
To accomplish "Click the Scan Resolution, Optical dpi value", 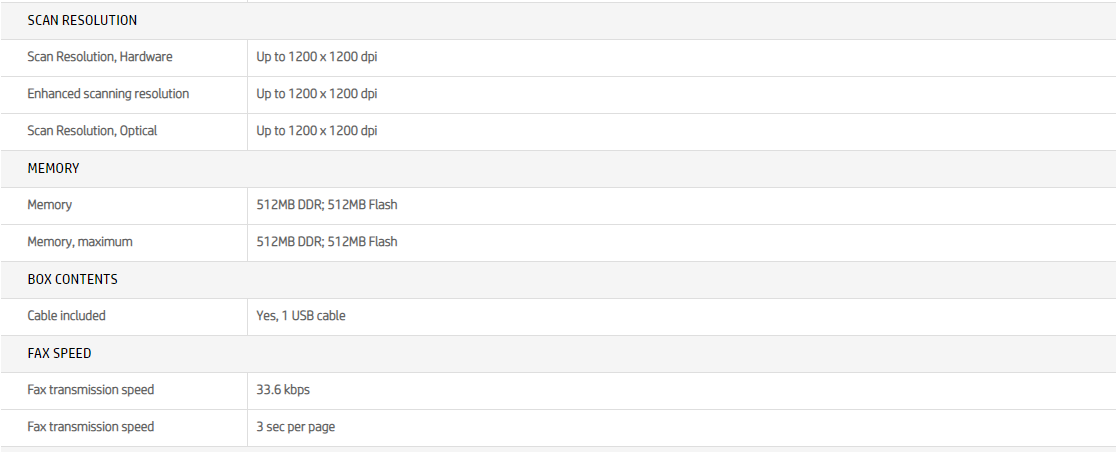I will click(316, 131).
